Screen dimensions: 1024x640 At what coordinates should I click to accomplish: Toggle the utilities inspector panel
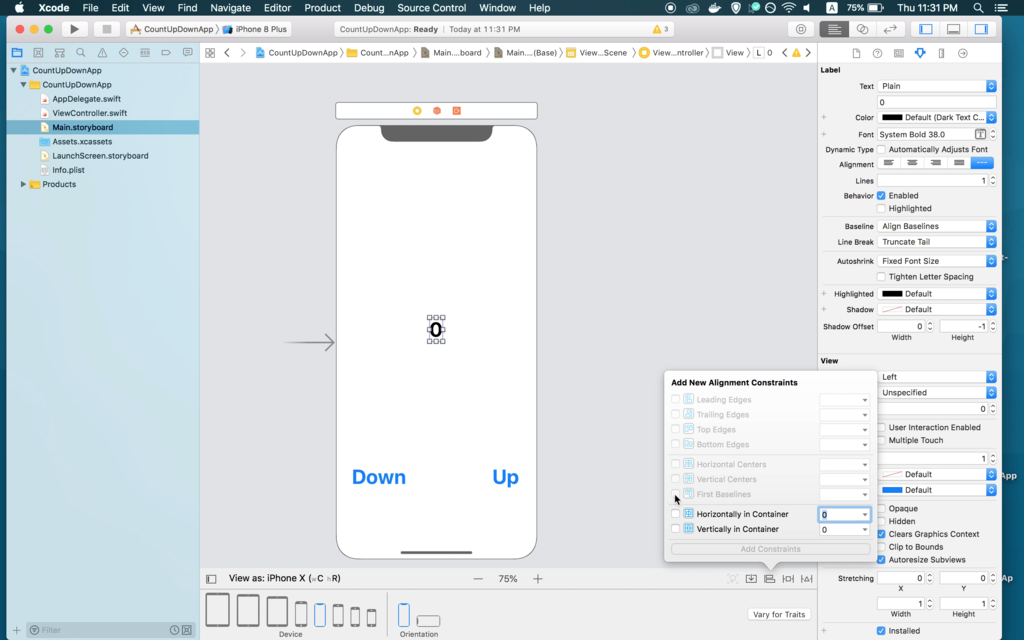982,29
